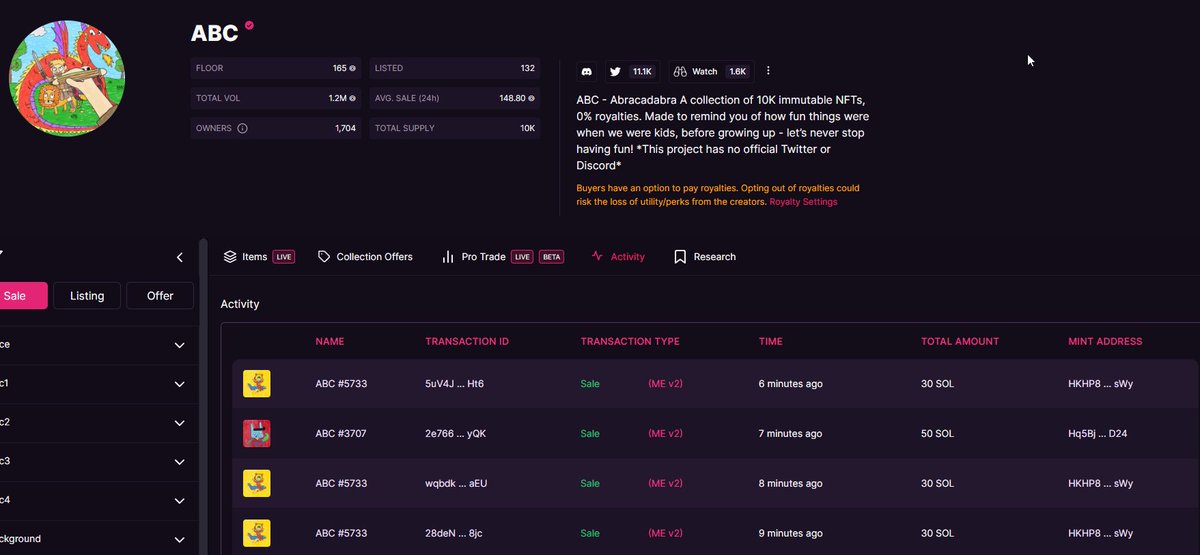Click the LISTED 132 stat box

point(455,69)
